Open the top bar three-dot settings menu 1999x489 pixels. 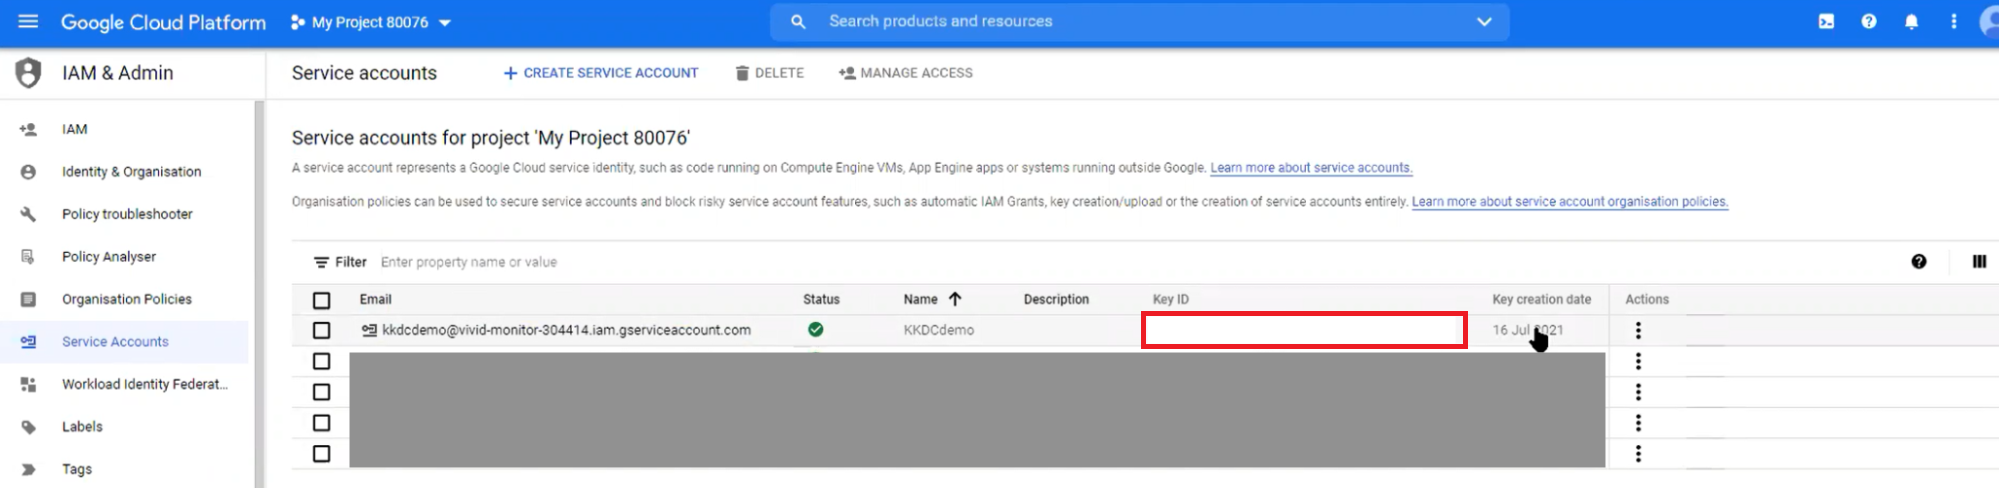click(1953, 21)
